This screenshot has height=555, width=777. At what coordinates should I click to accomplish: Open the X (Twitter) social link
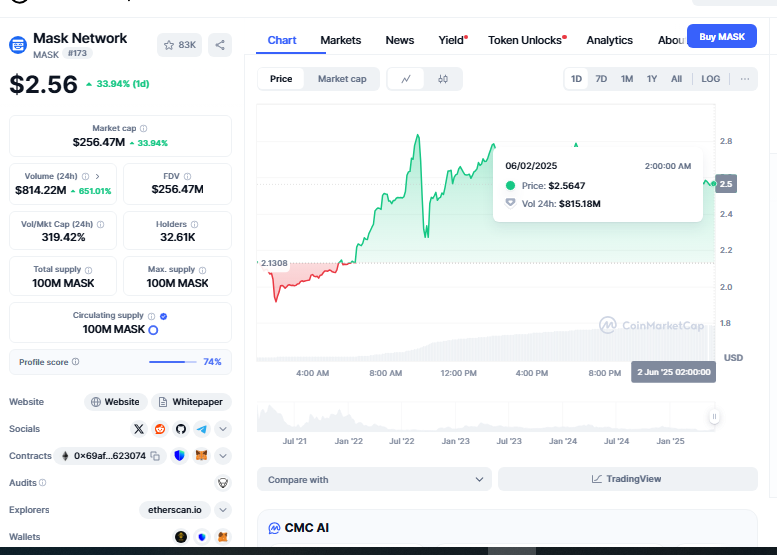pos(139,429)
